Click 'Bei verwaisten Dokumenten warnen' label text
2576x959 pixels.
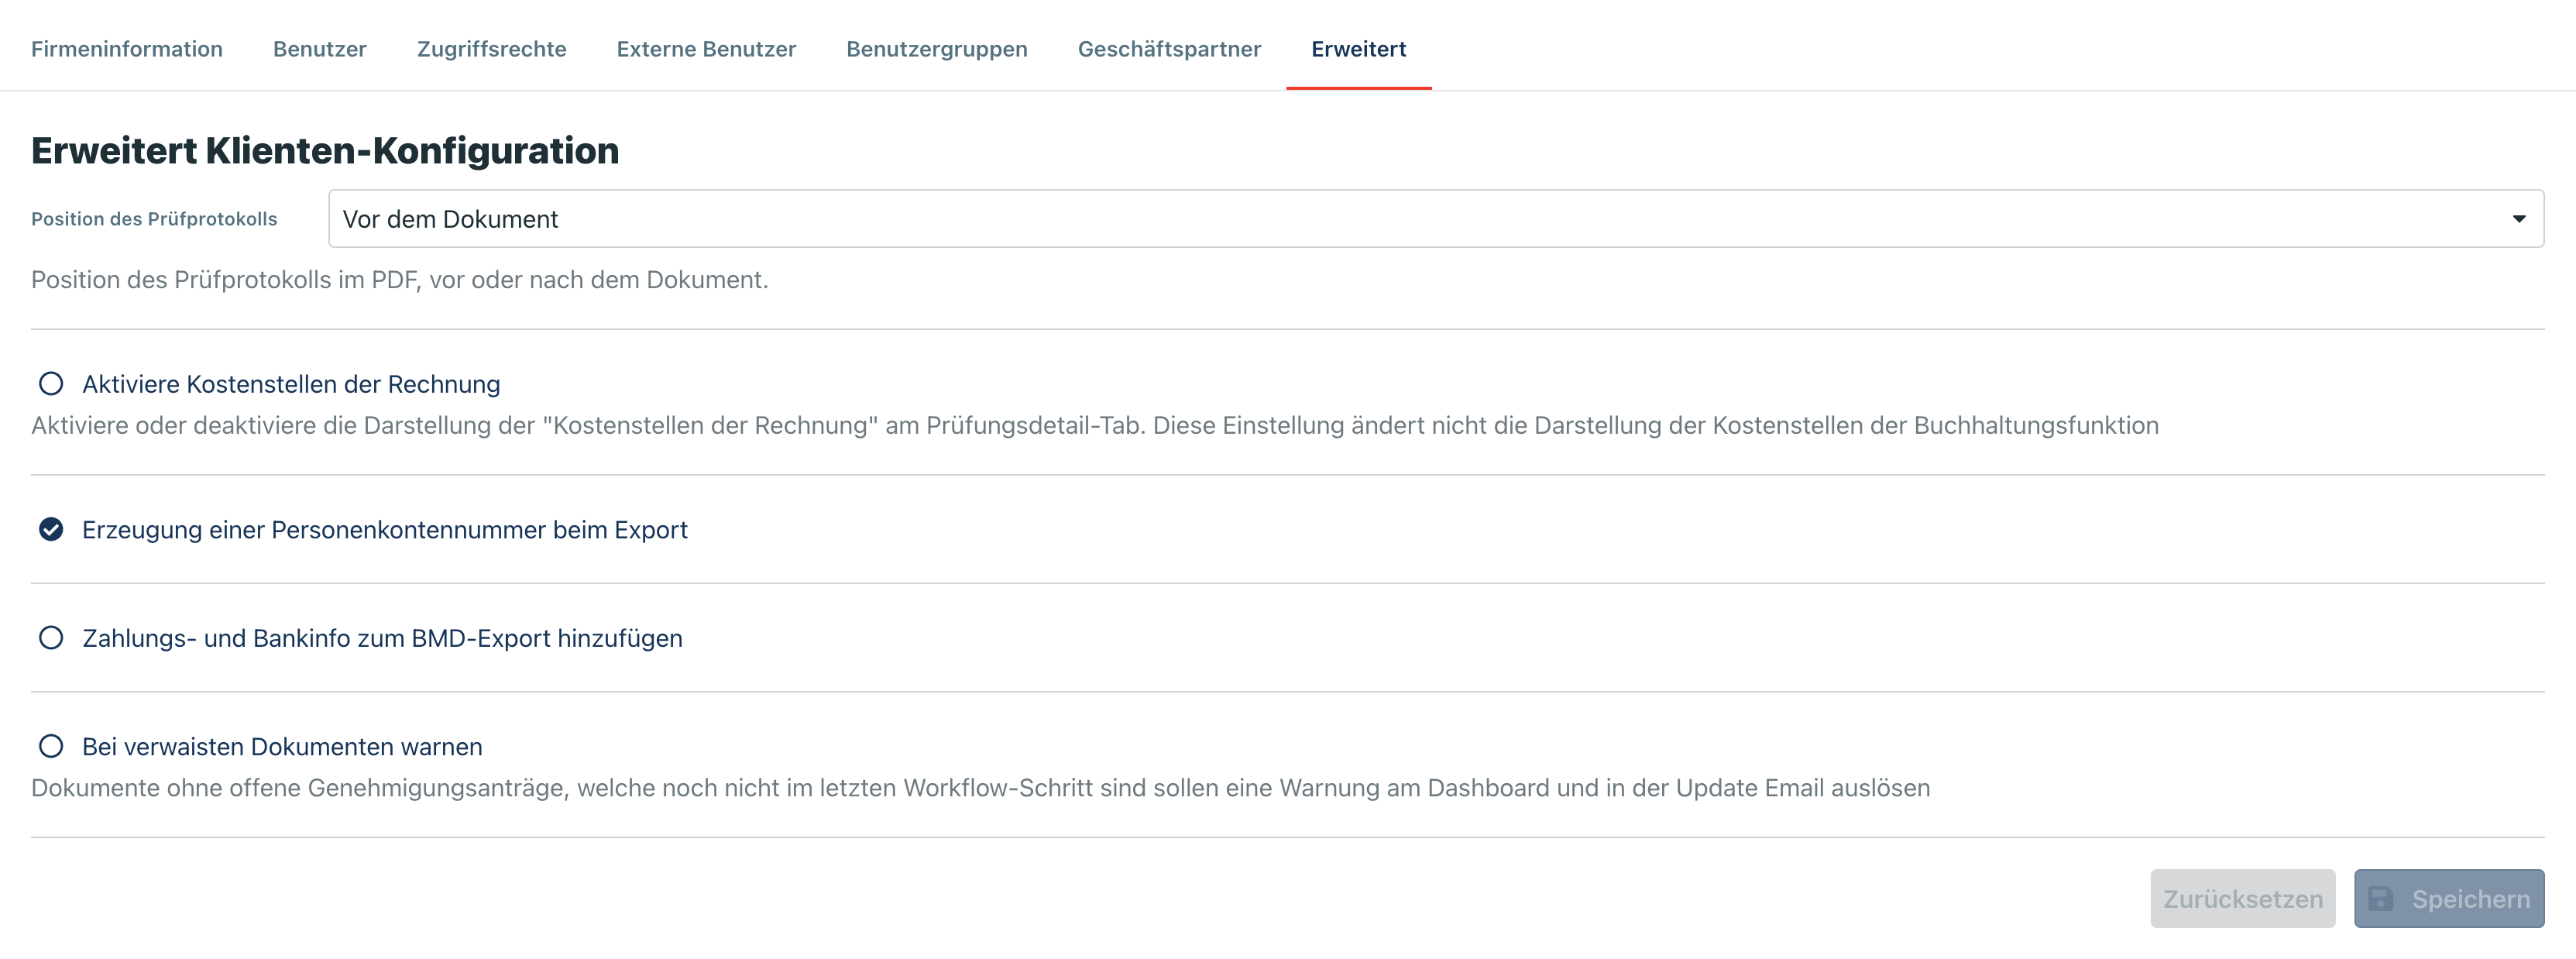(282, 747)
